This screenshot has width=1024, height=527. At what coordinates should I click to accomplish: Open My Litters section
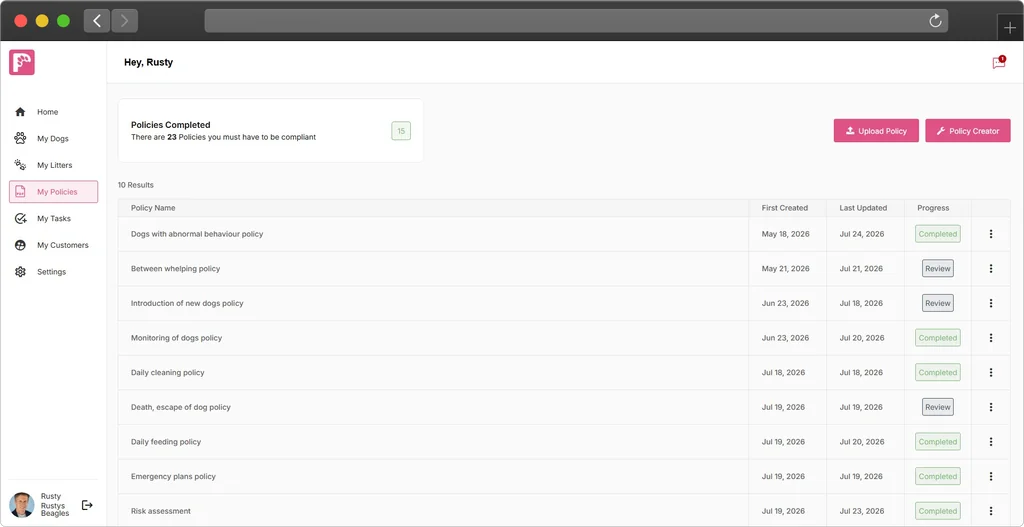tap(54, 165)
